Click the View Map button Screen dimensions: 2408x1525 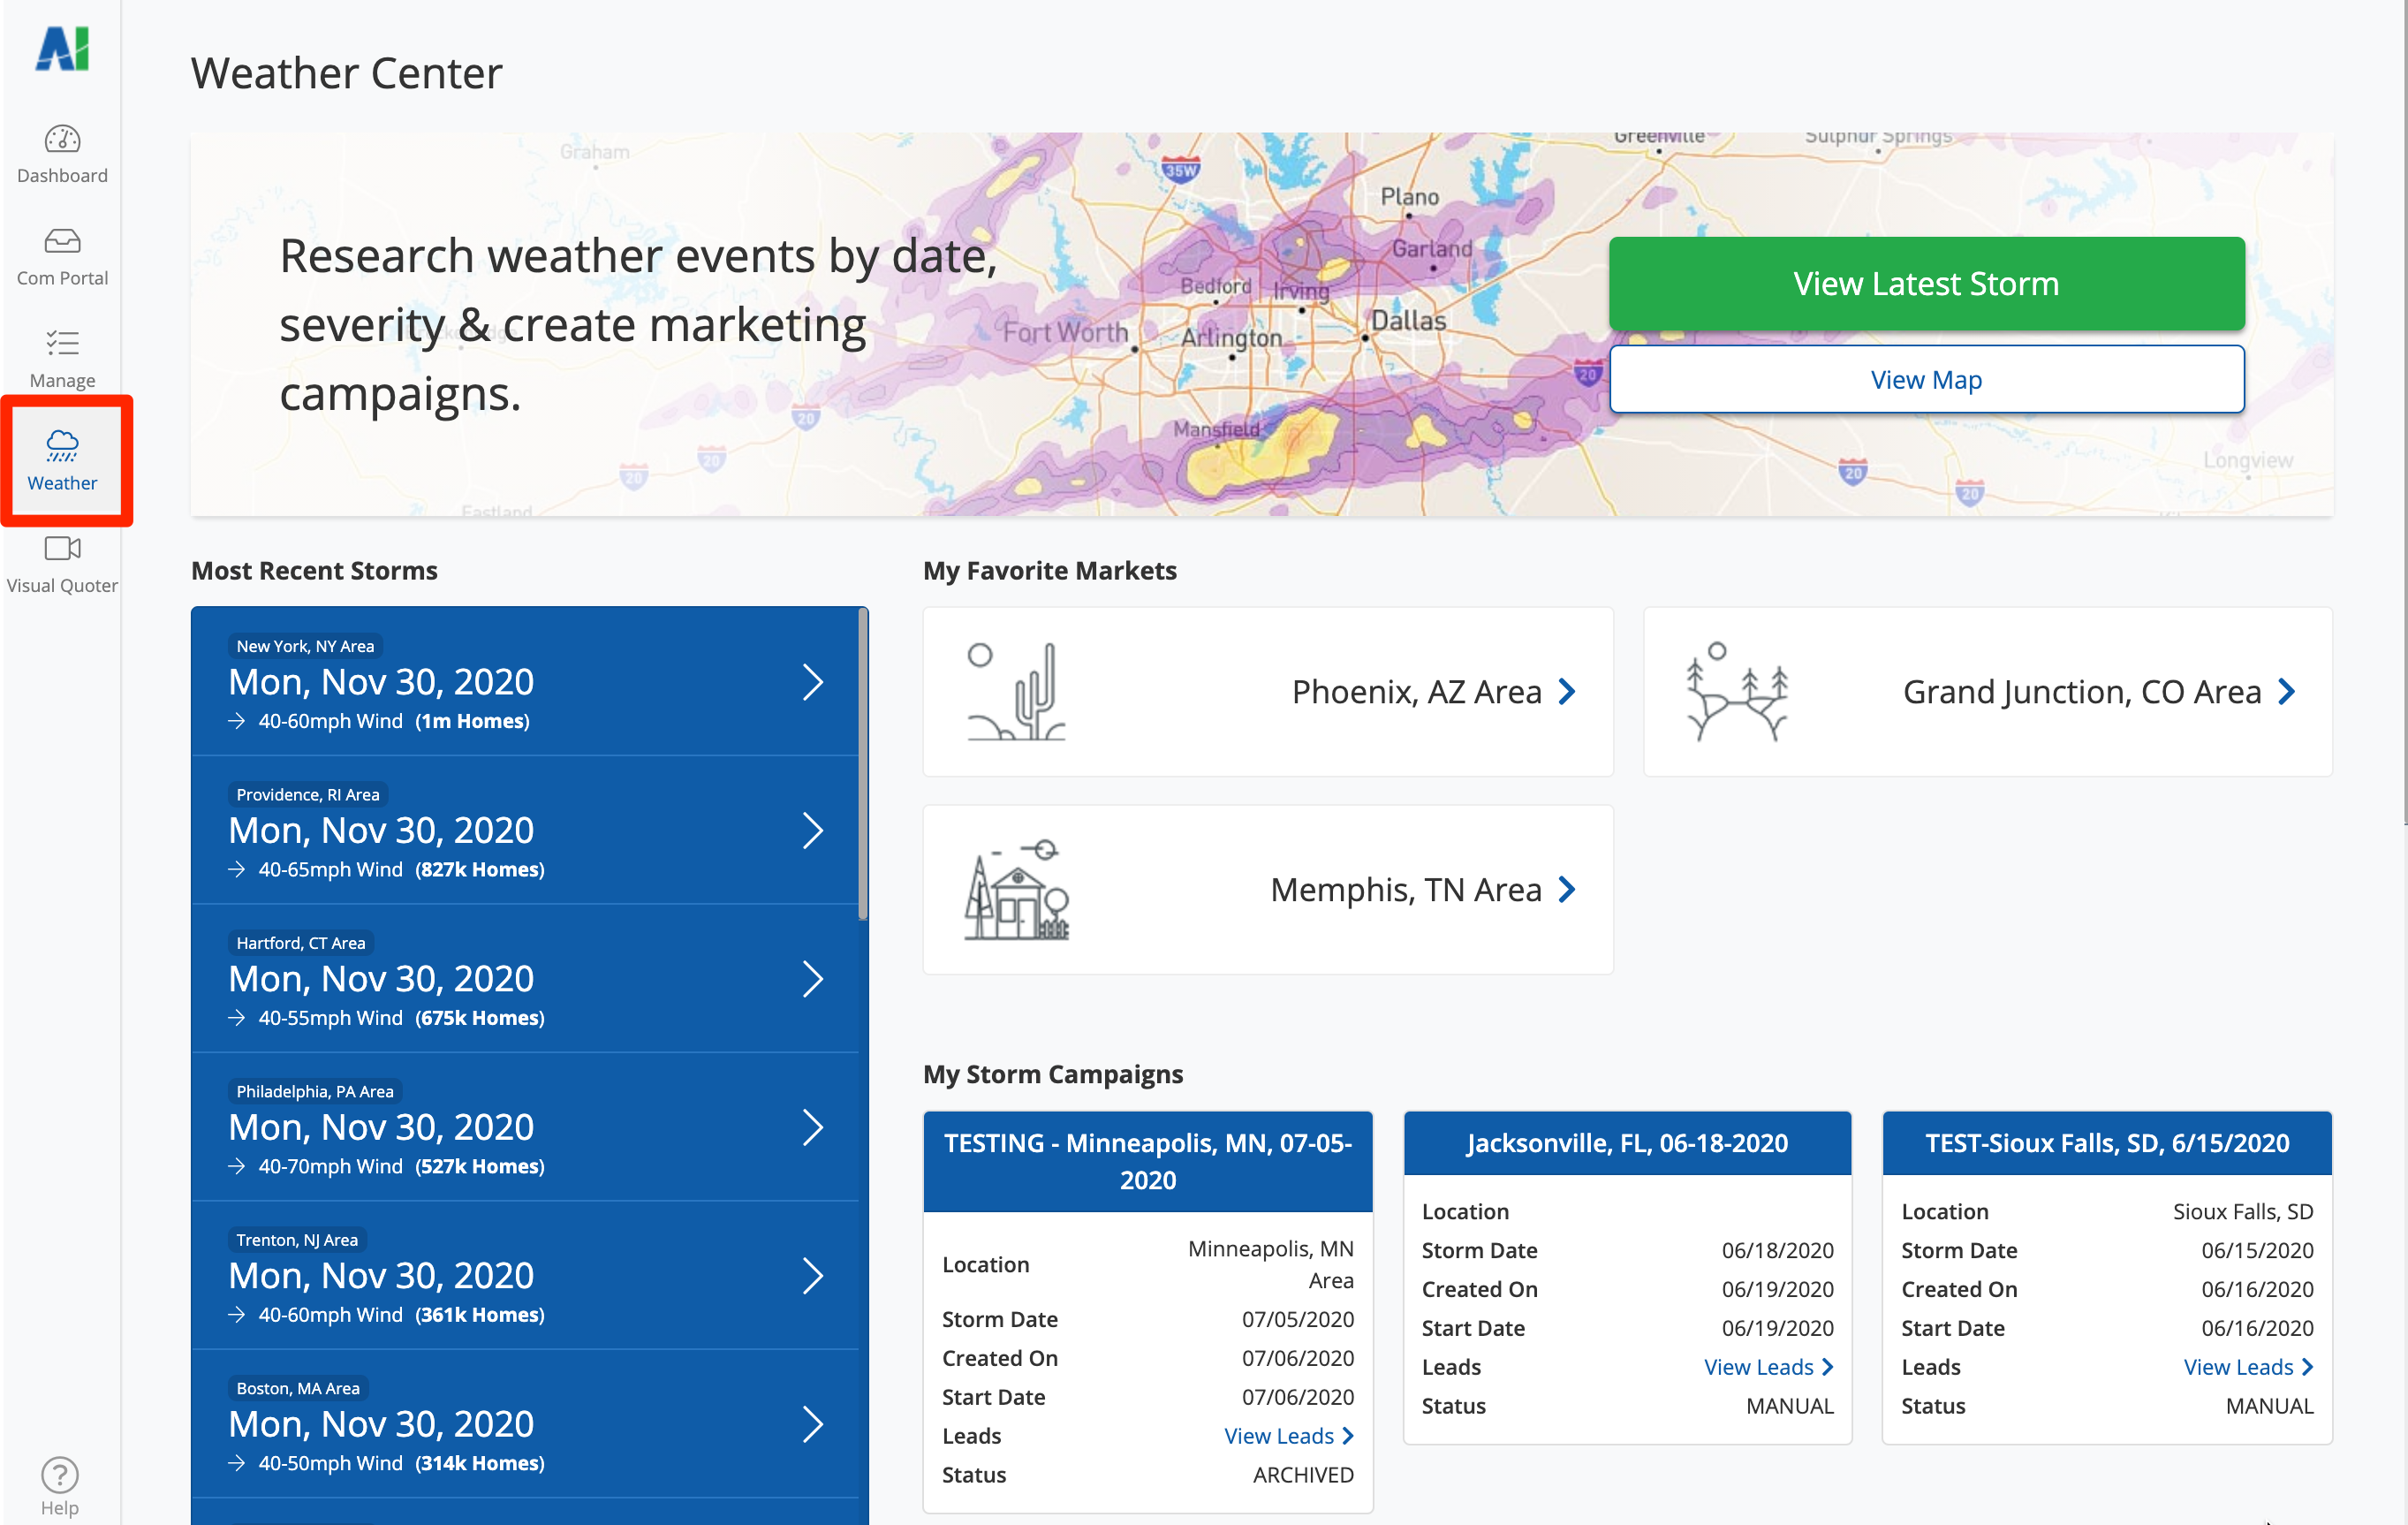click(x=1926, y=380)
